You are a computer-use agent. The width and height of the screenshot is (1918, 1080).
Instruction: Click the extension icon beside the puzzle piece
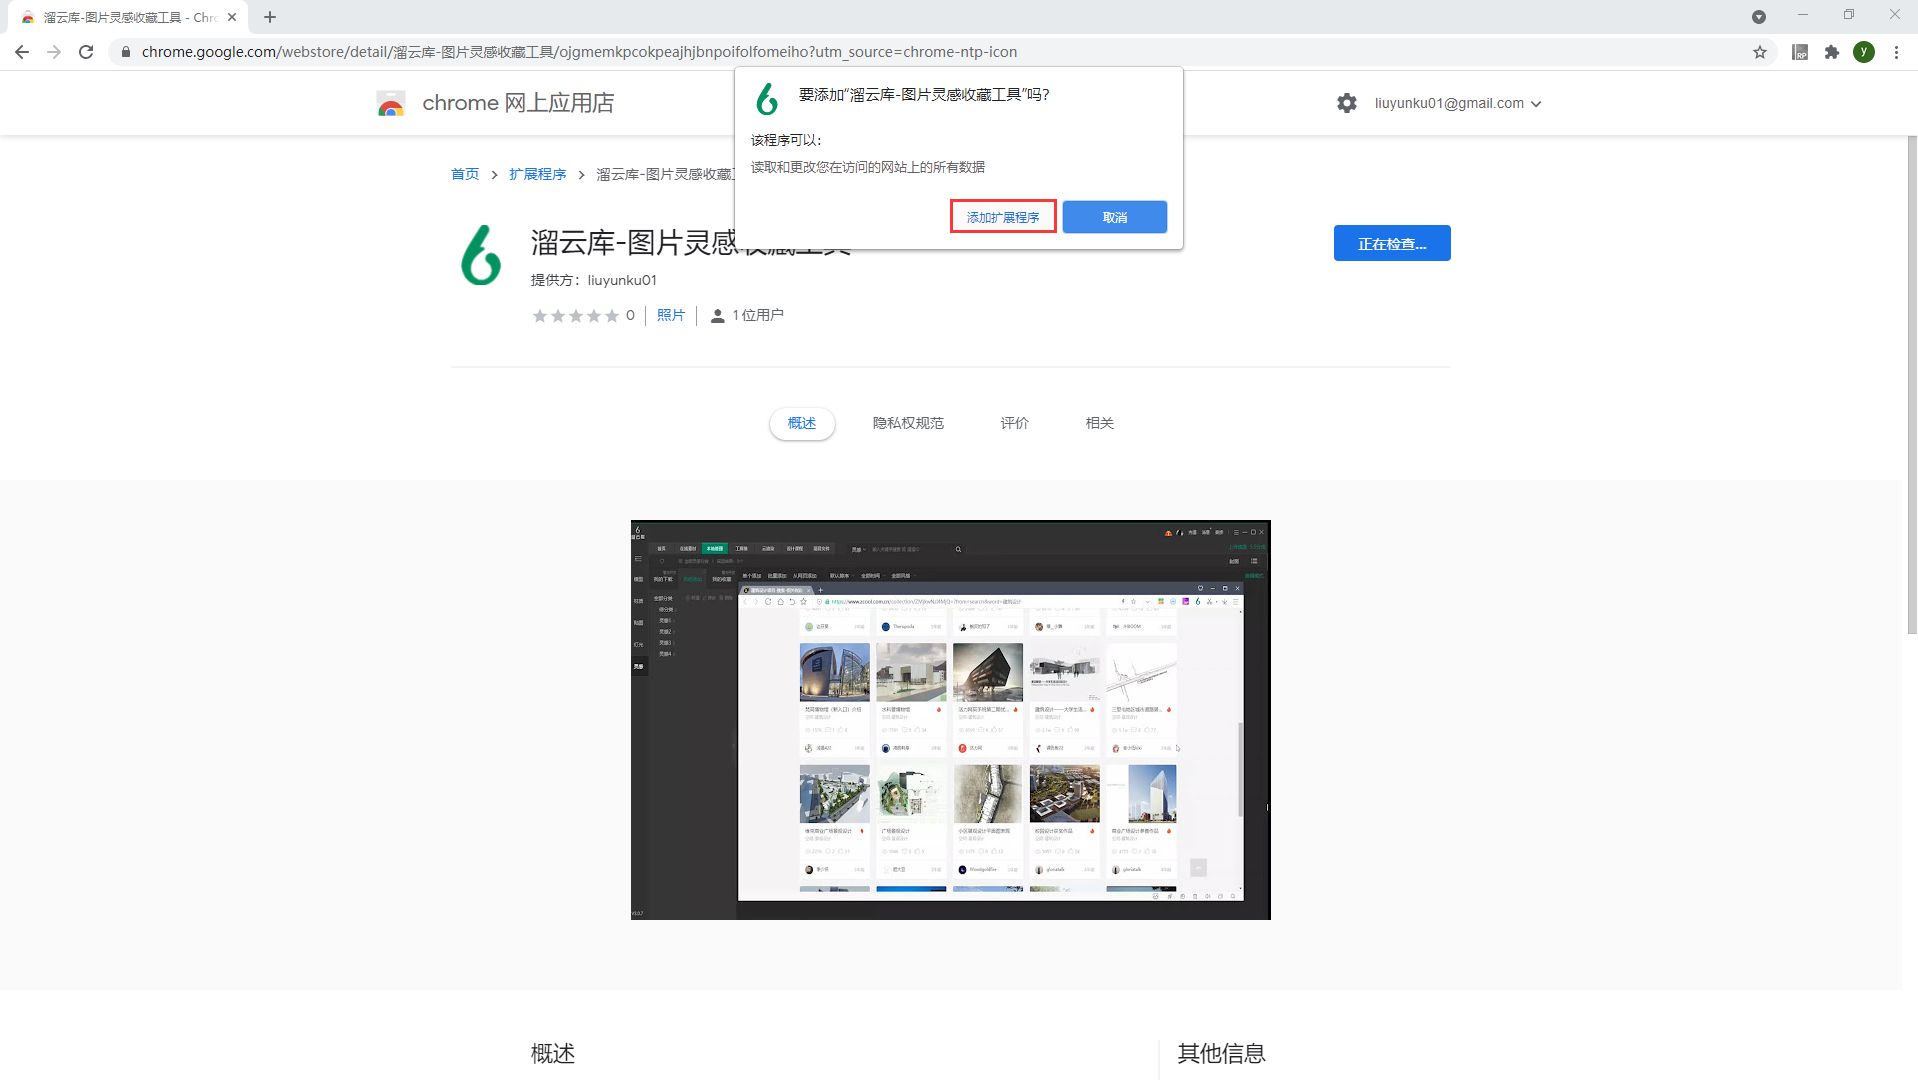click(1800, 52)
